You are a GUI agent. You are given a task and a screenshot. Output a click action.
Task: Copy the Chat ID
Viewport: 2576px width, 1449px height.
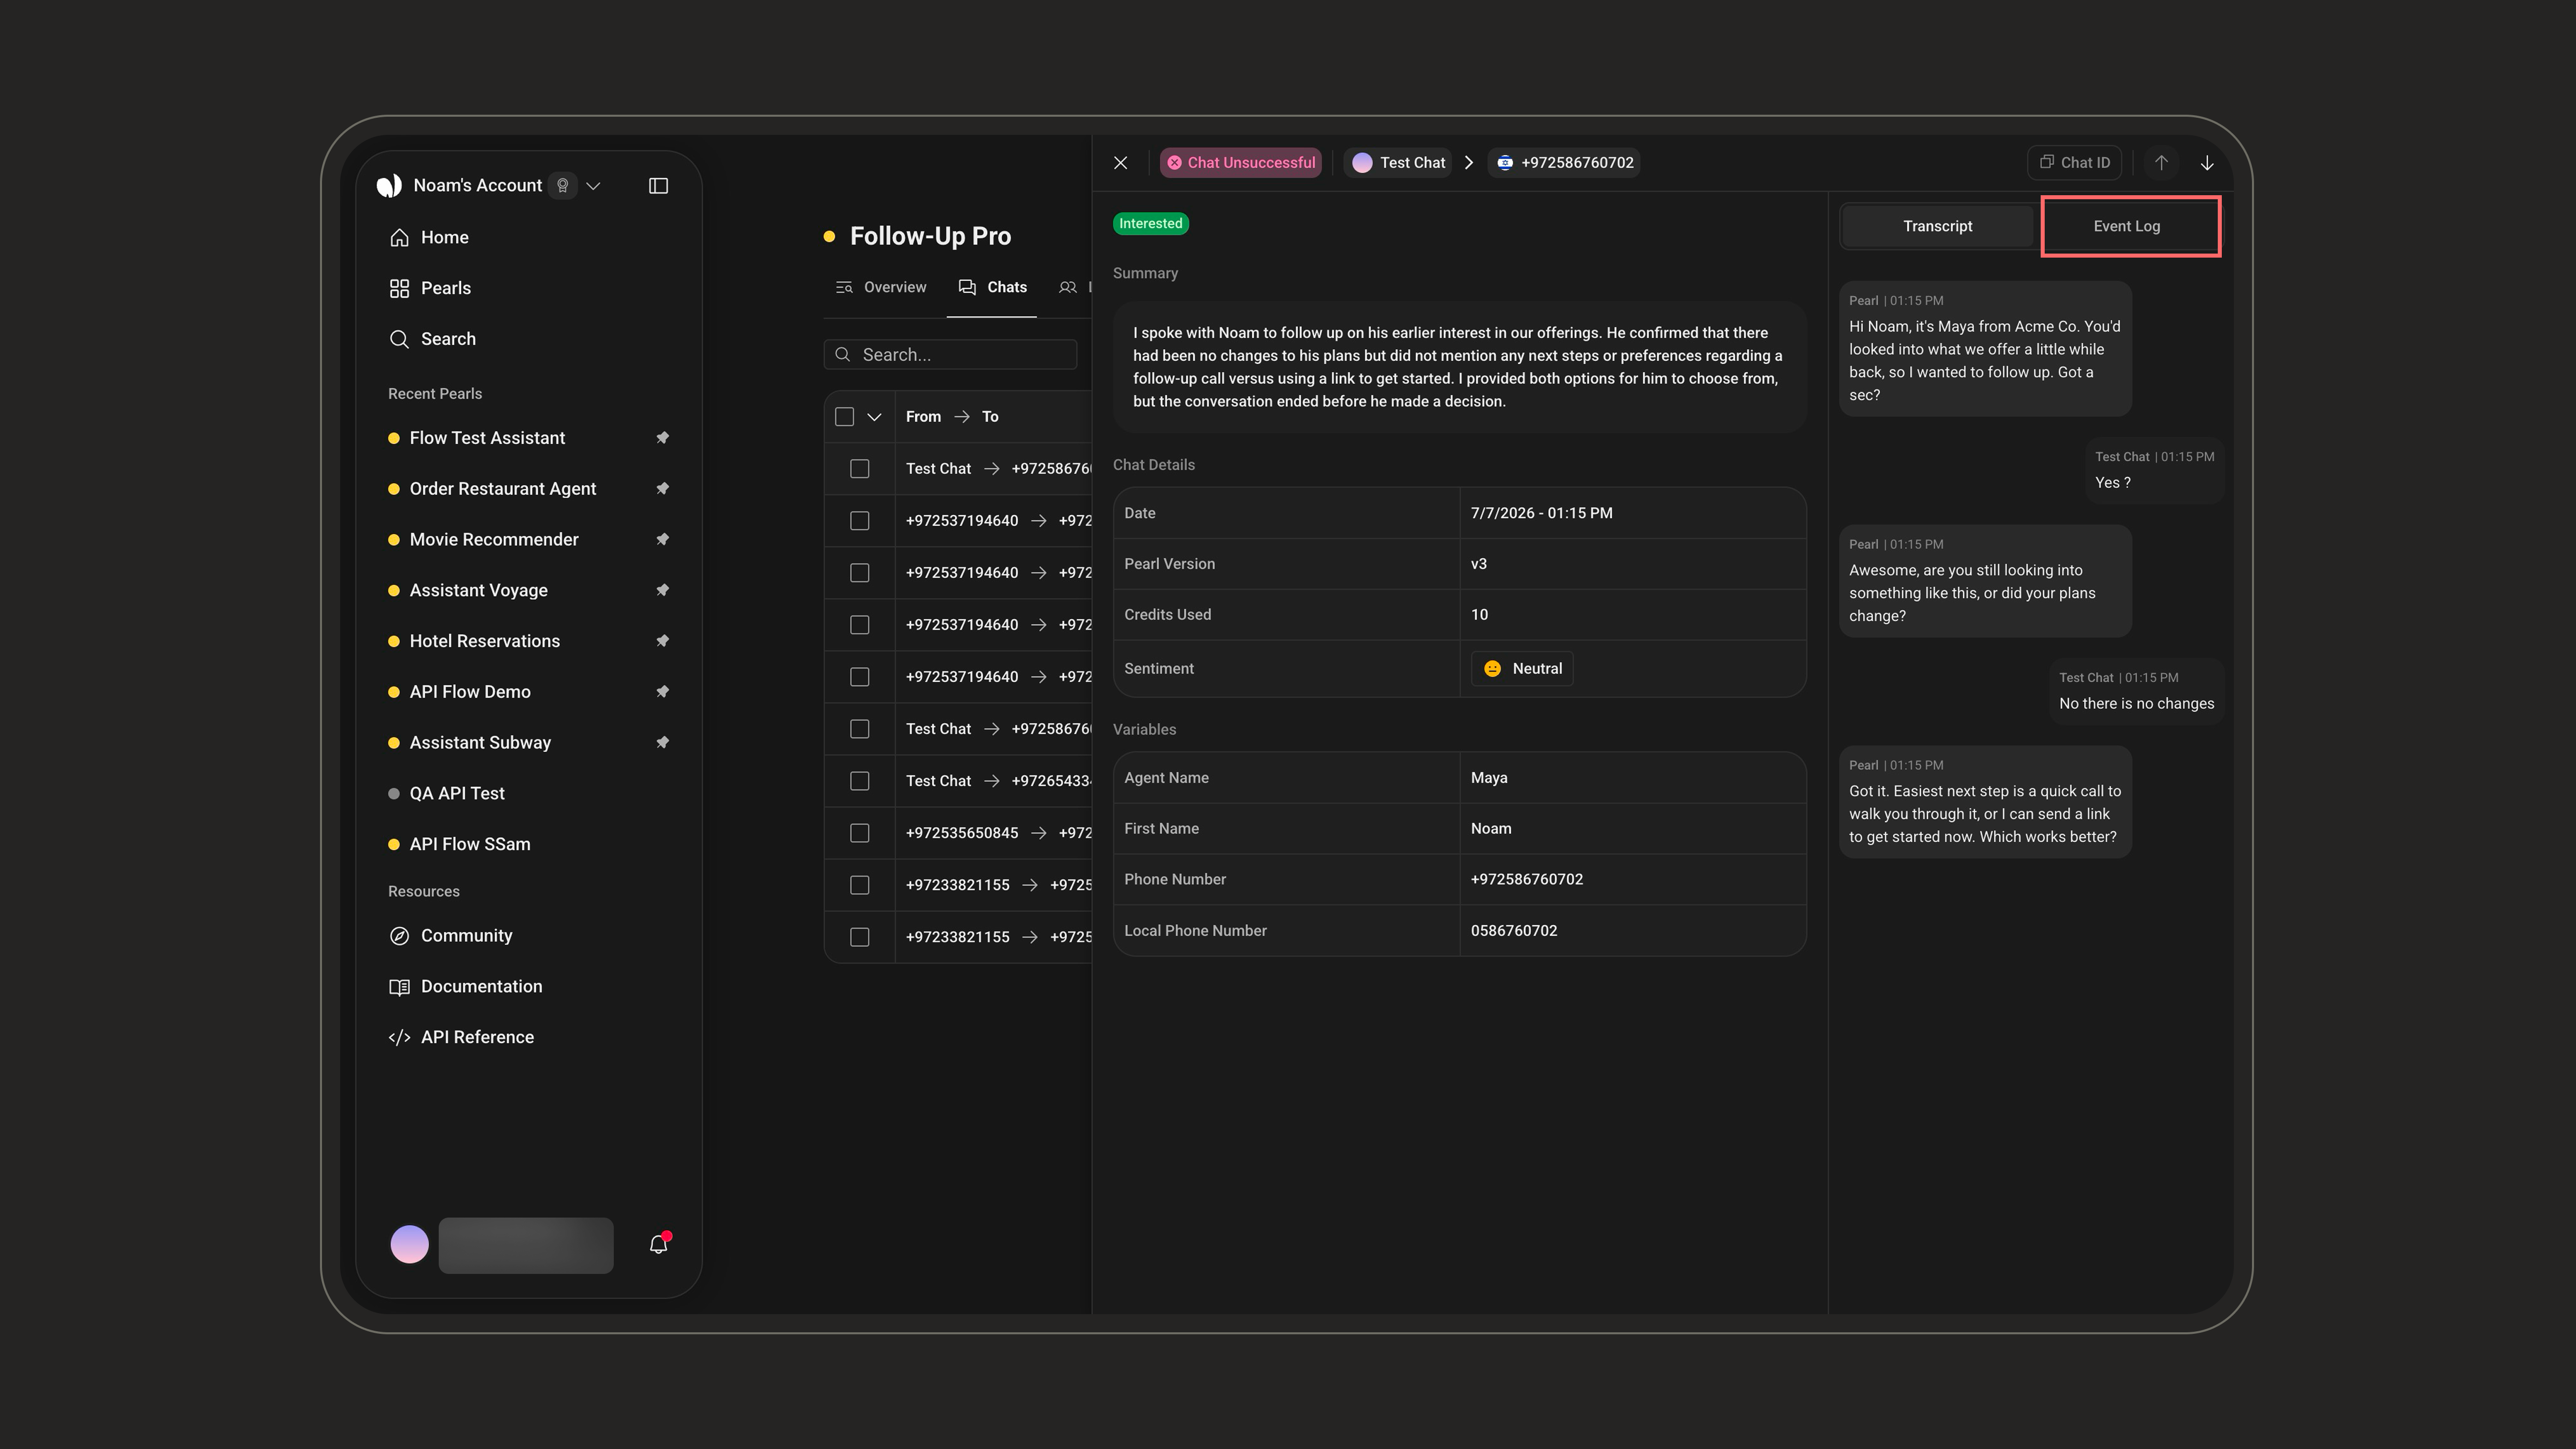click(x=2074, y=163)
